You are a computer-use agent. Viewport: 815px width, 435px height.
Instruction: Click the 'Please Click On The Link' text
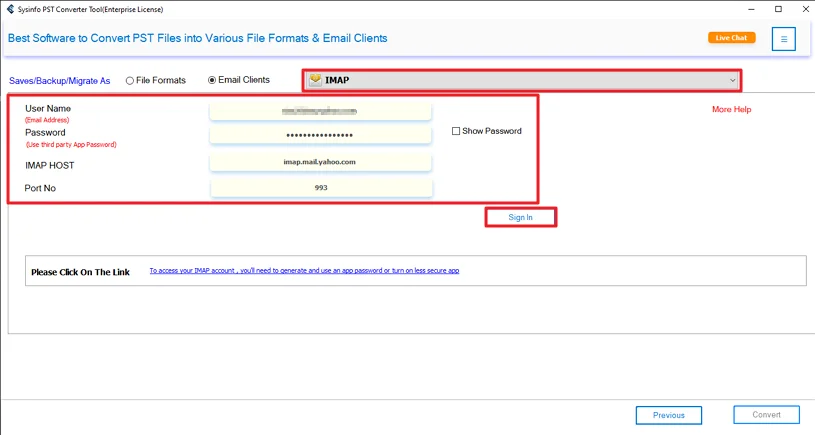point(81,272)
